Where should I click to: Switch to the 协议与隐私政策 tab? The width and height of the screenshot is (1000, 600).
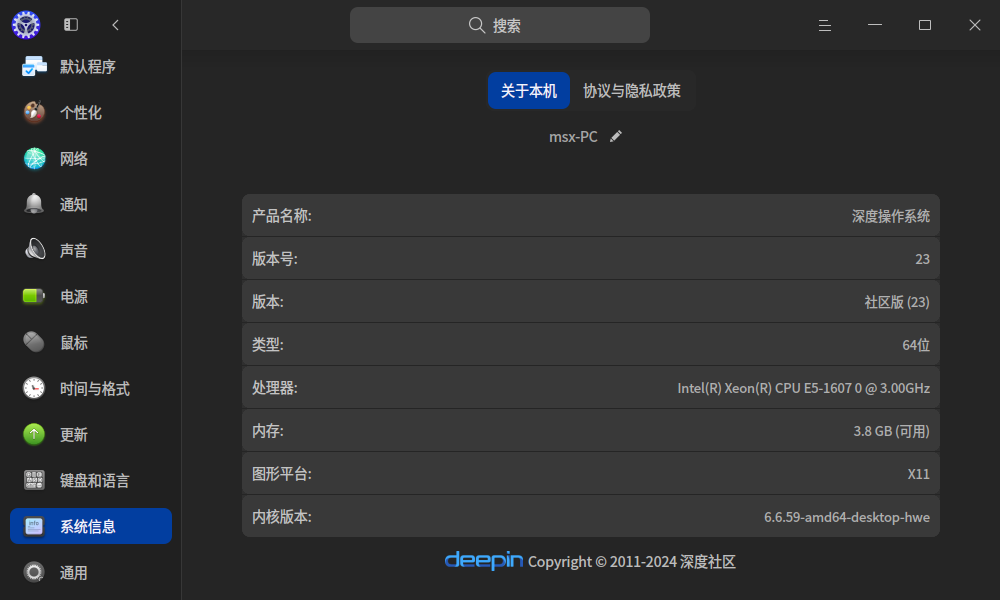(631, 91)
